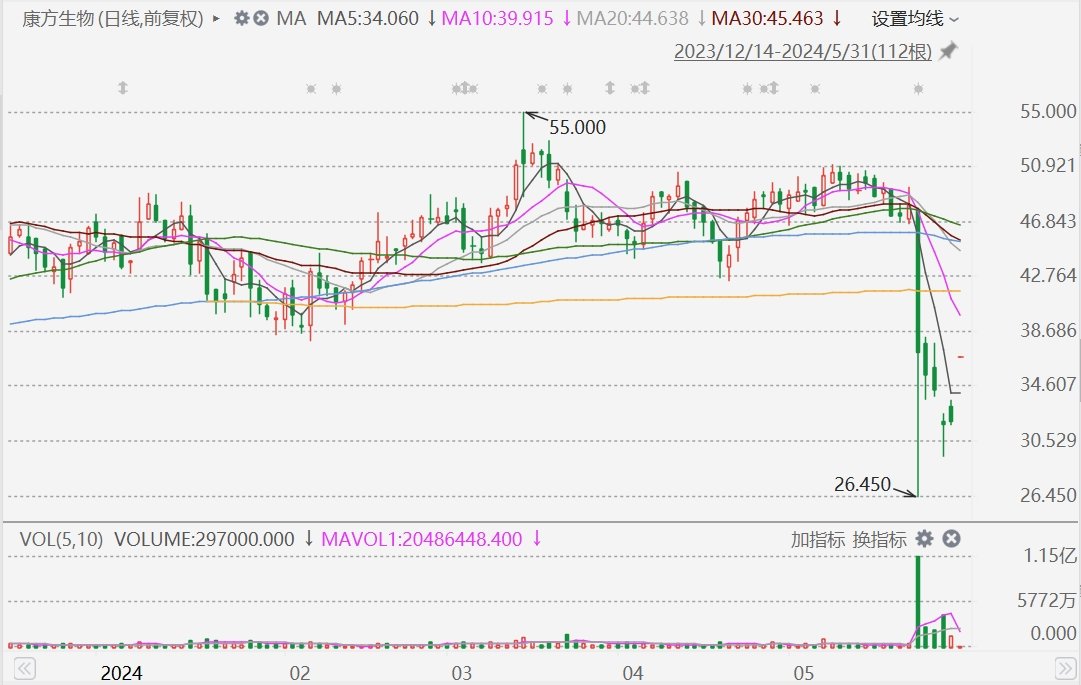Click 换指标 to switch indicator
1081x685 pixels.
point(879,539)
